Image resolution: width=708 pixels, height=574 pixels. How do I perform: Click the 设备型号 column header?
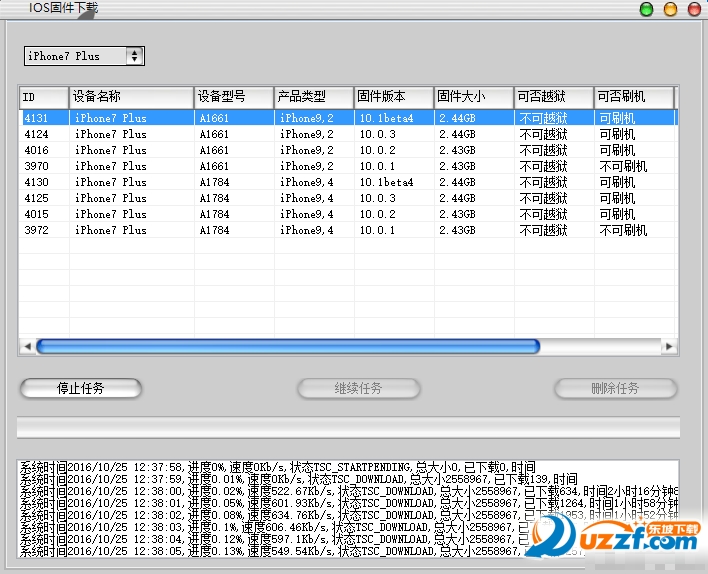[x=234, y=97]
